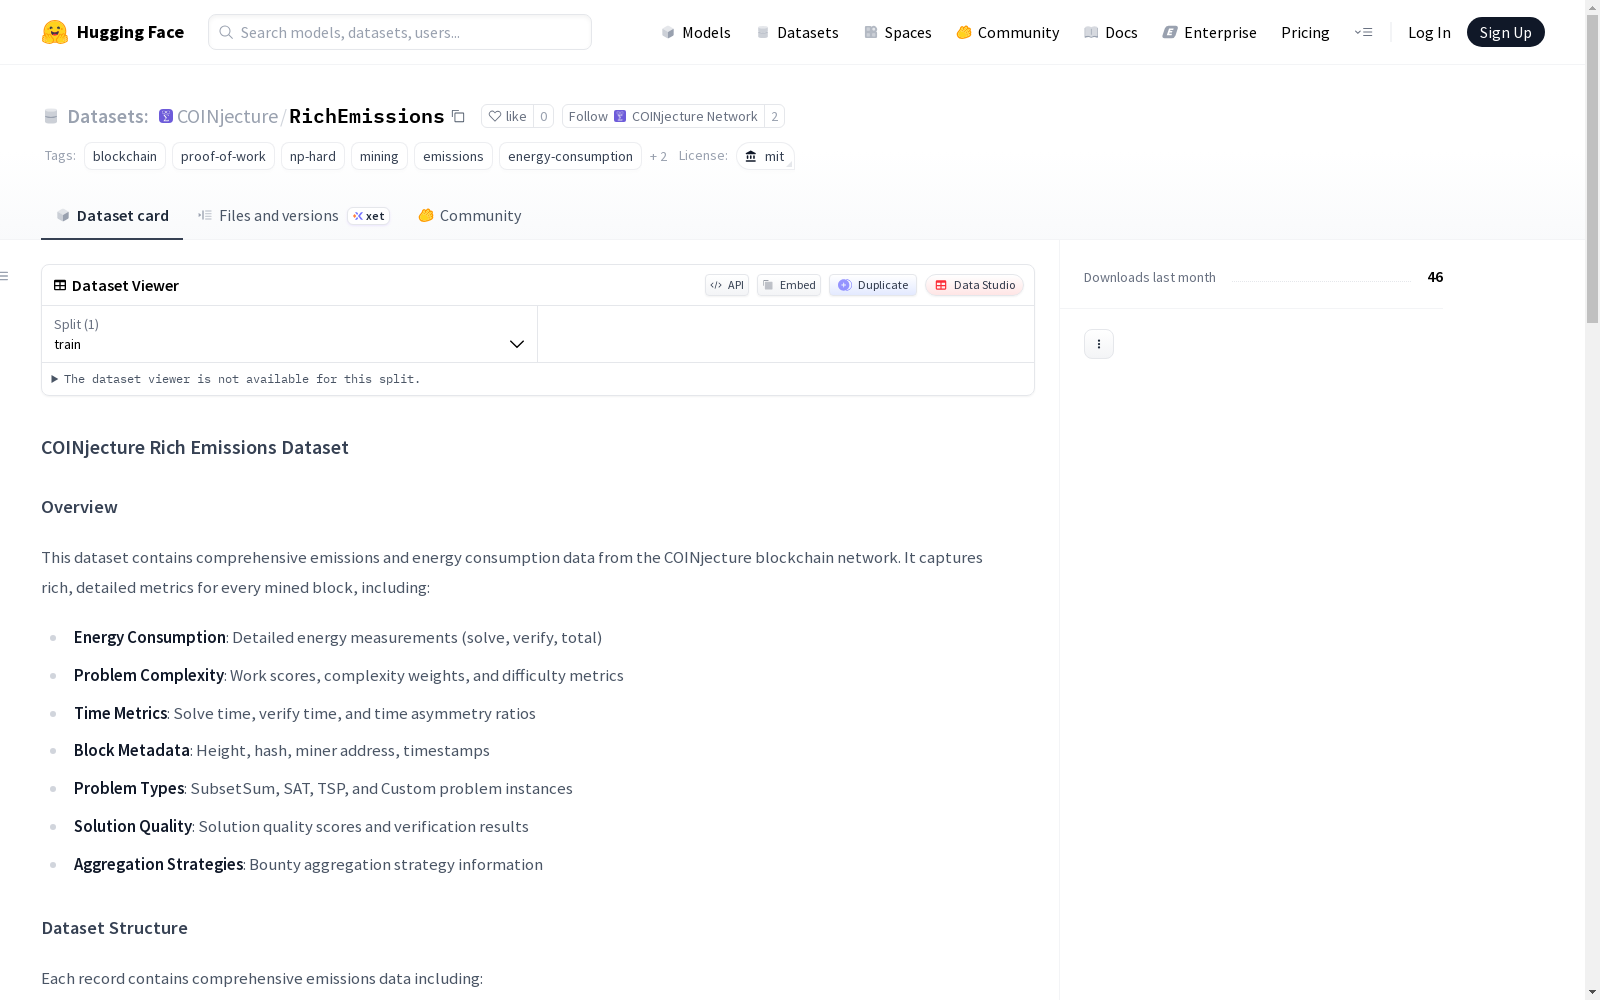Expand the dataset viewer not available message
Image resolution: width=1600 pixels, height=1000 pixels.
tap(236, 379)
